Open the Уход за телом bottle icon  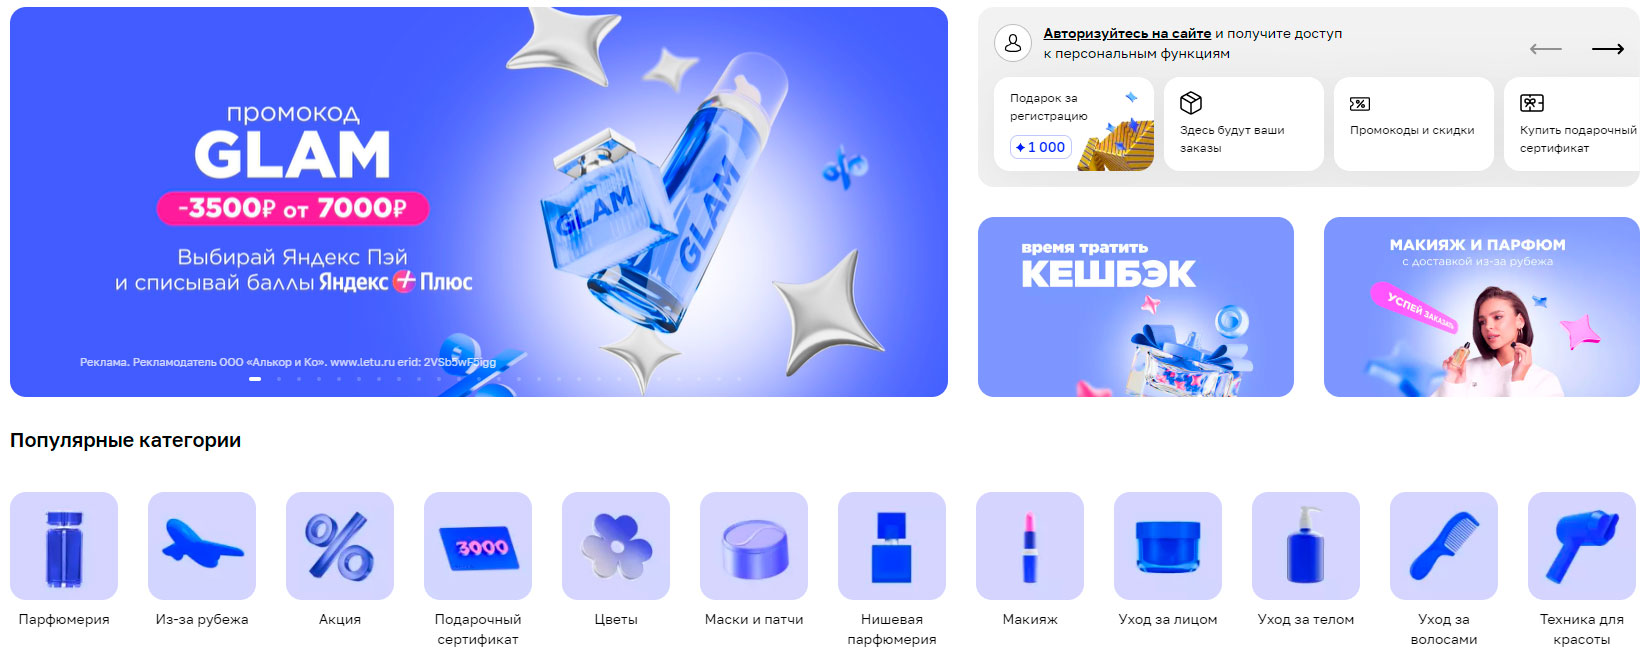(1306, 546)
